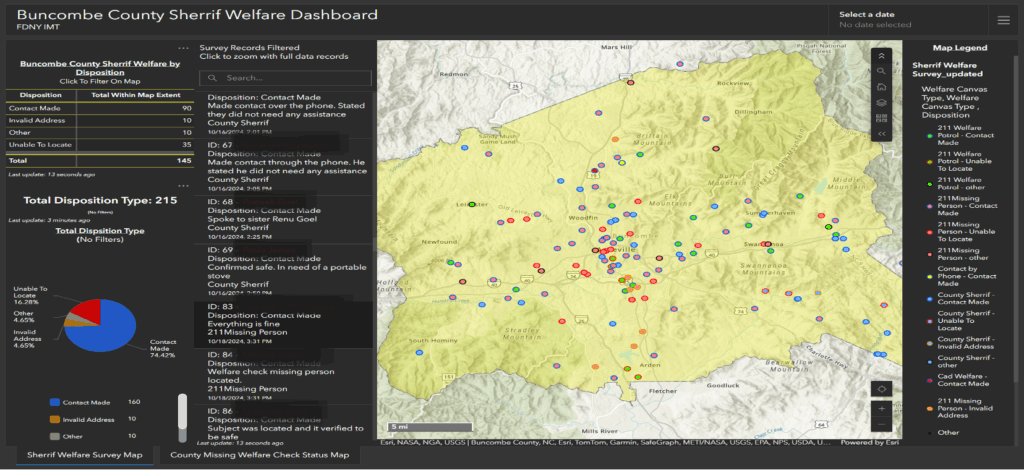Click 211 Welfare Potrol - Contact Made legend entry
The width and height of the screenshot is (1024, 470).
pos(959,135)
